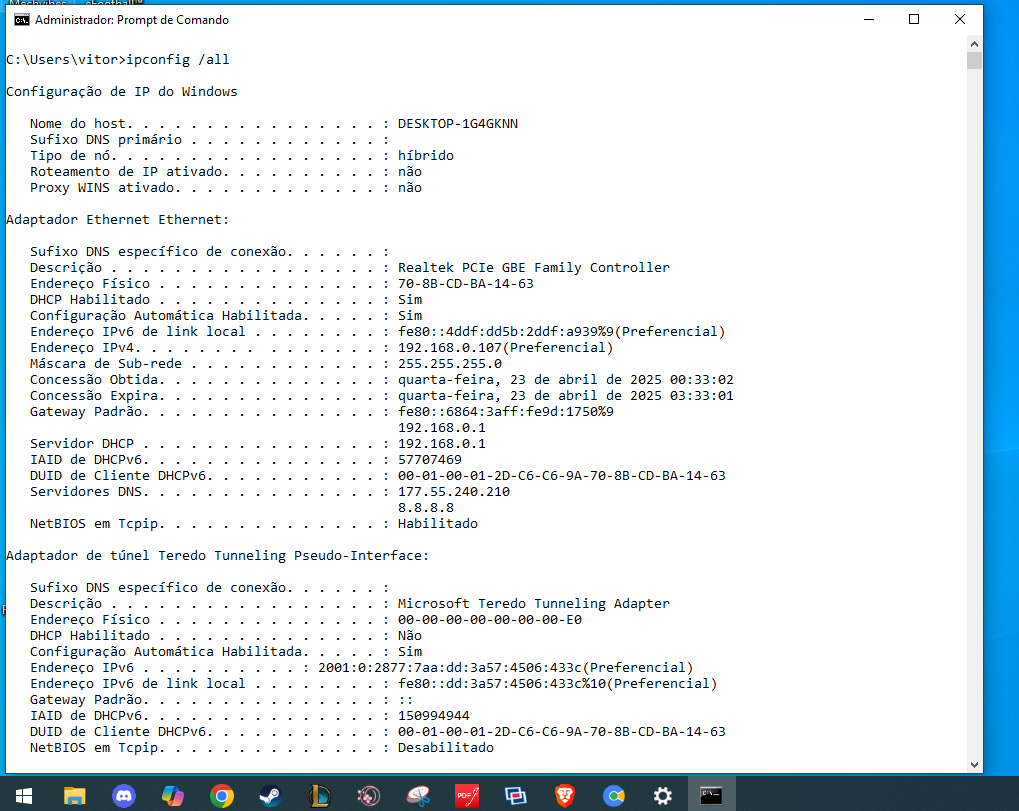1019x811 pixels.
Task: Open the Windows Start menu
Action: click(24, 795)
